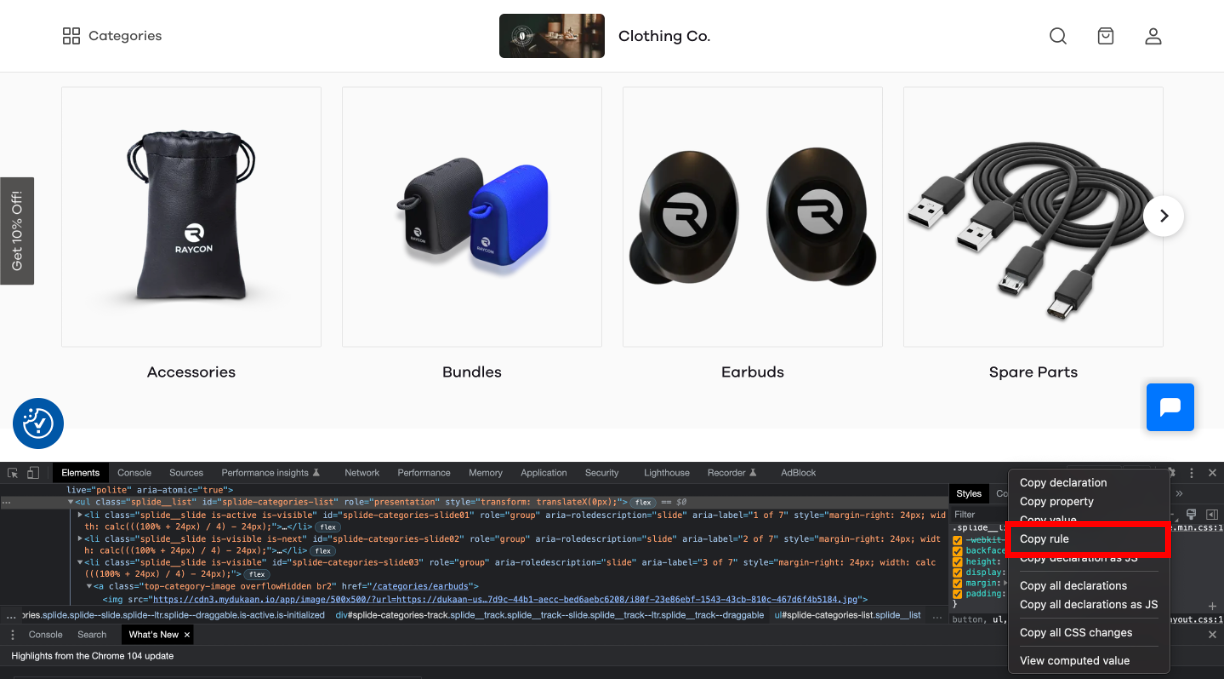Open the store search icon
1224x680 pixels.
(x=1058, y=36)
